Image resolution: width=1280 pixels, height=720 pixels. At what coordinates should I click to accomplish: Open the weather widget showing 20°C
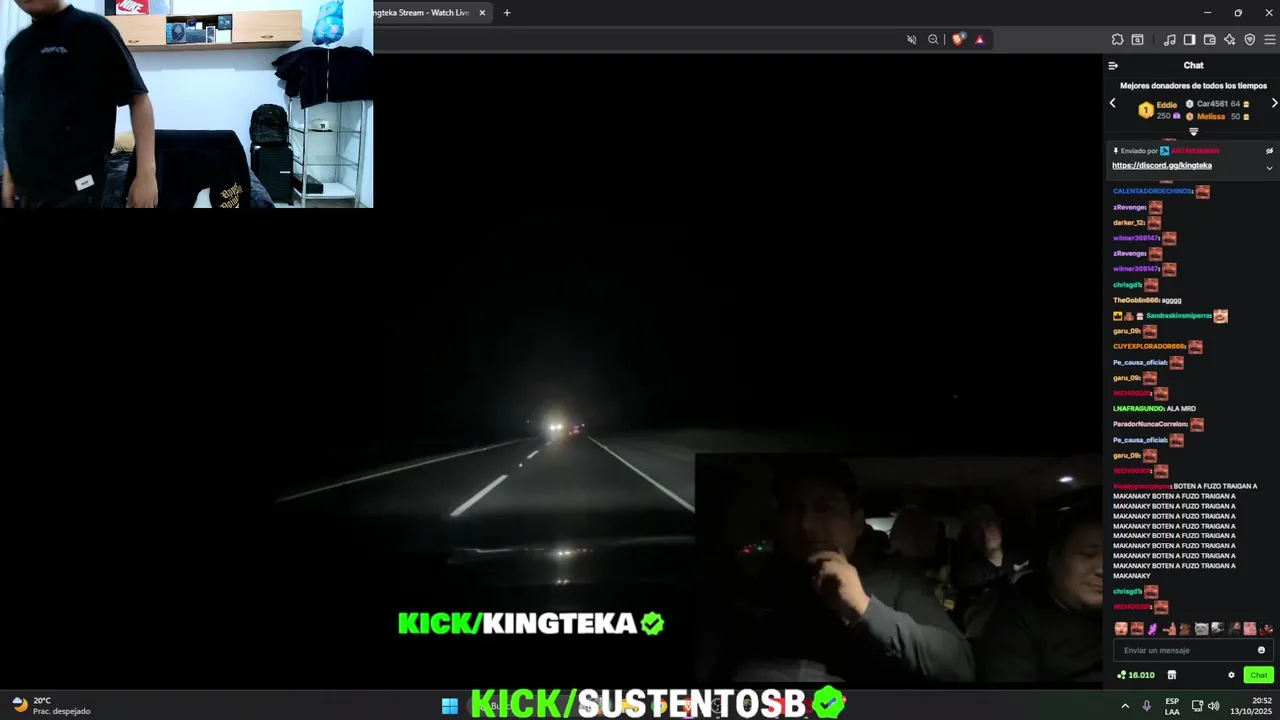click(x=52, y=706)
